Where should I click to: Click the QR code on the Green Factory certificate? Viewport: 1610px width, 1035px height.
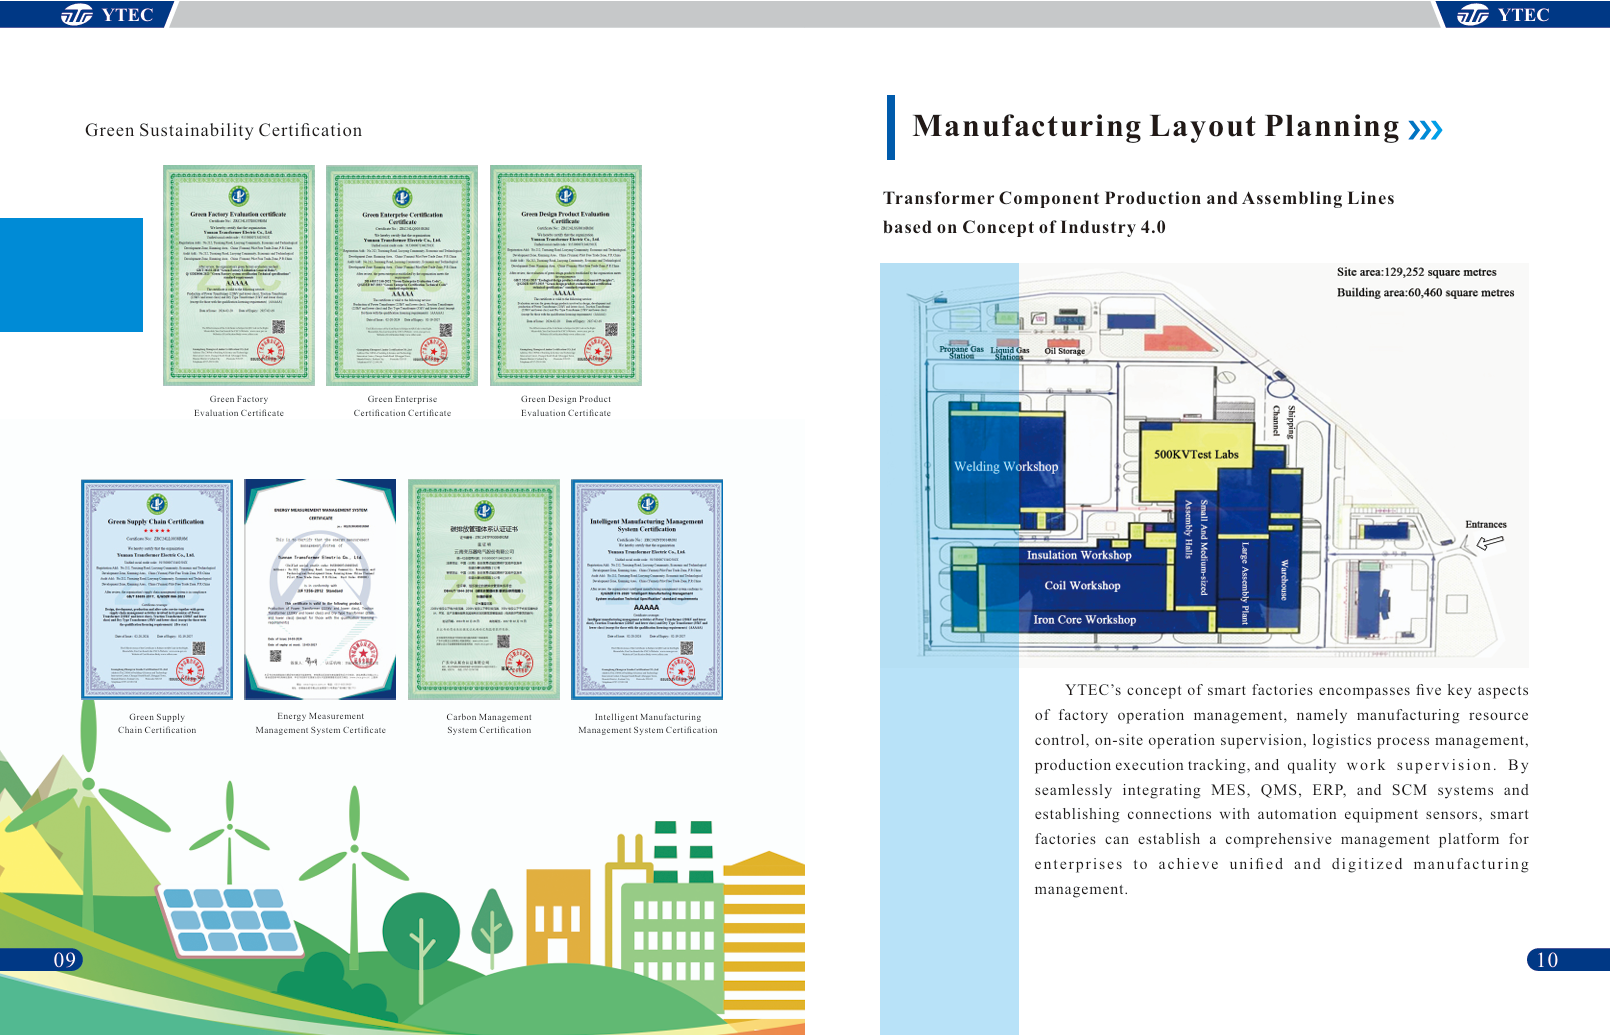click(279, 327)
